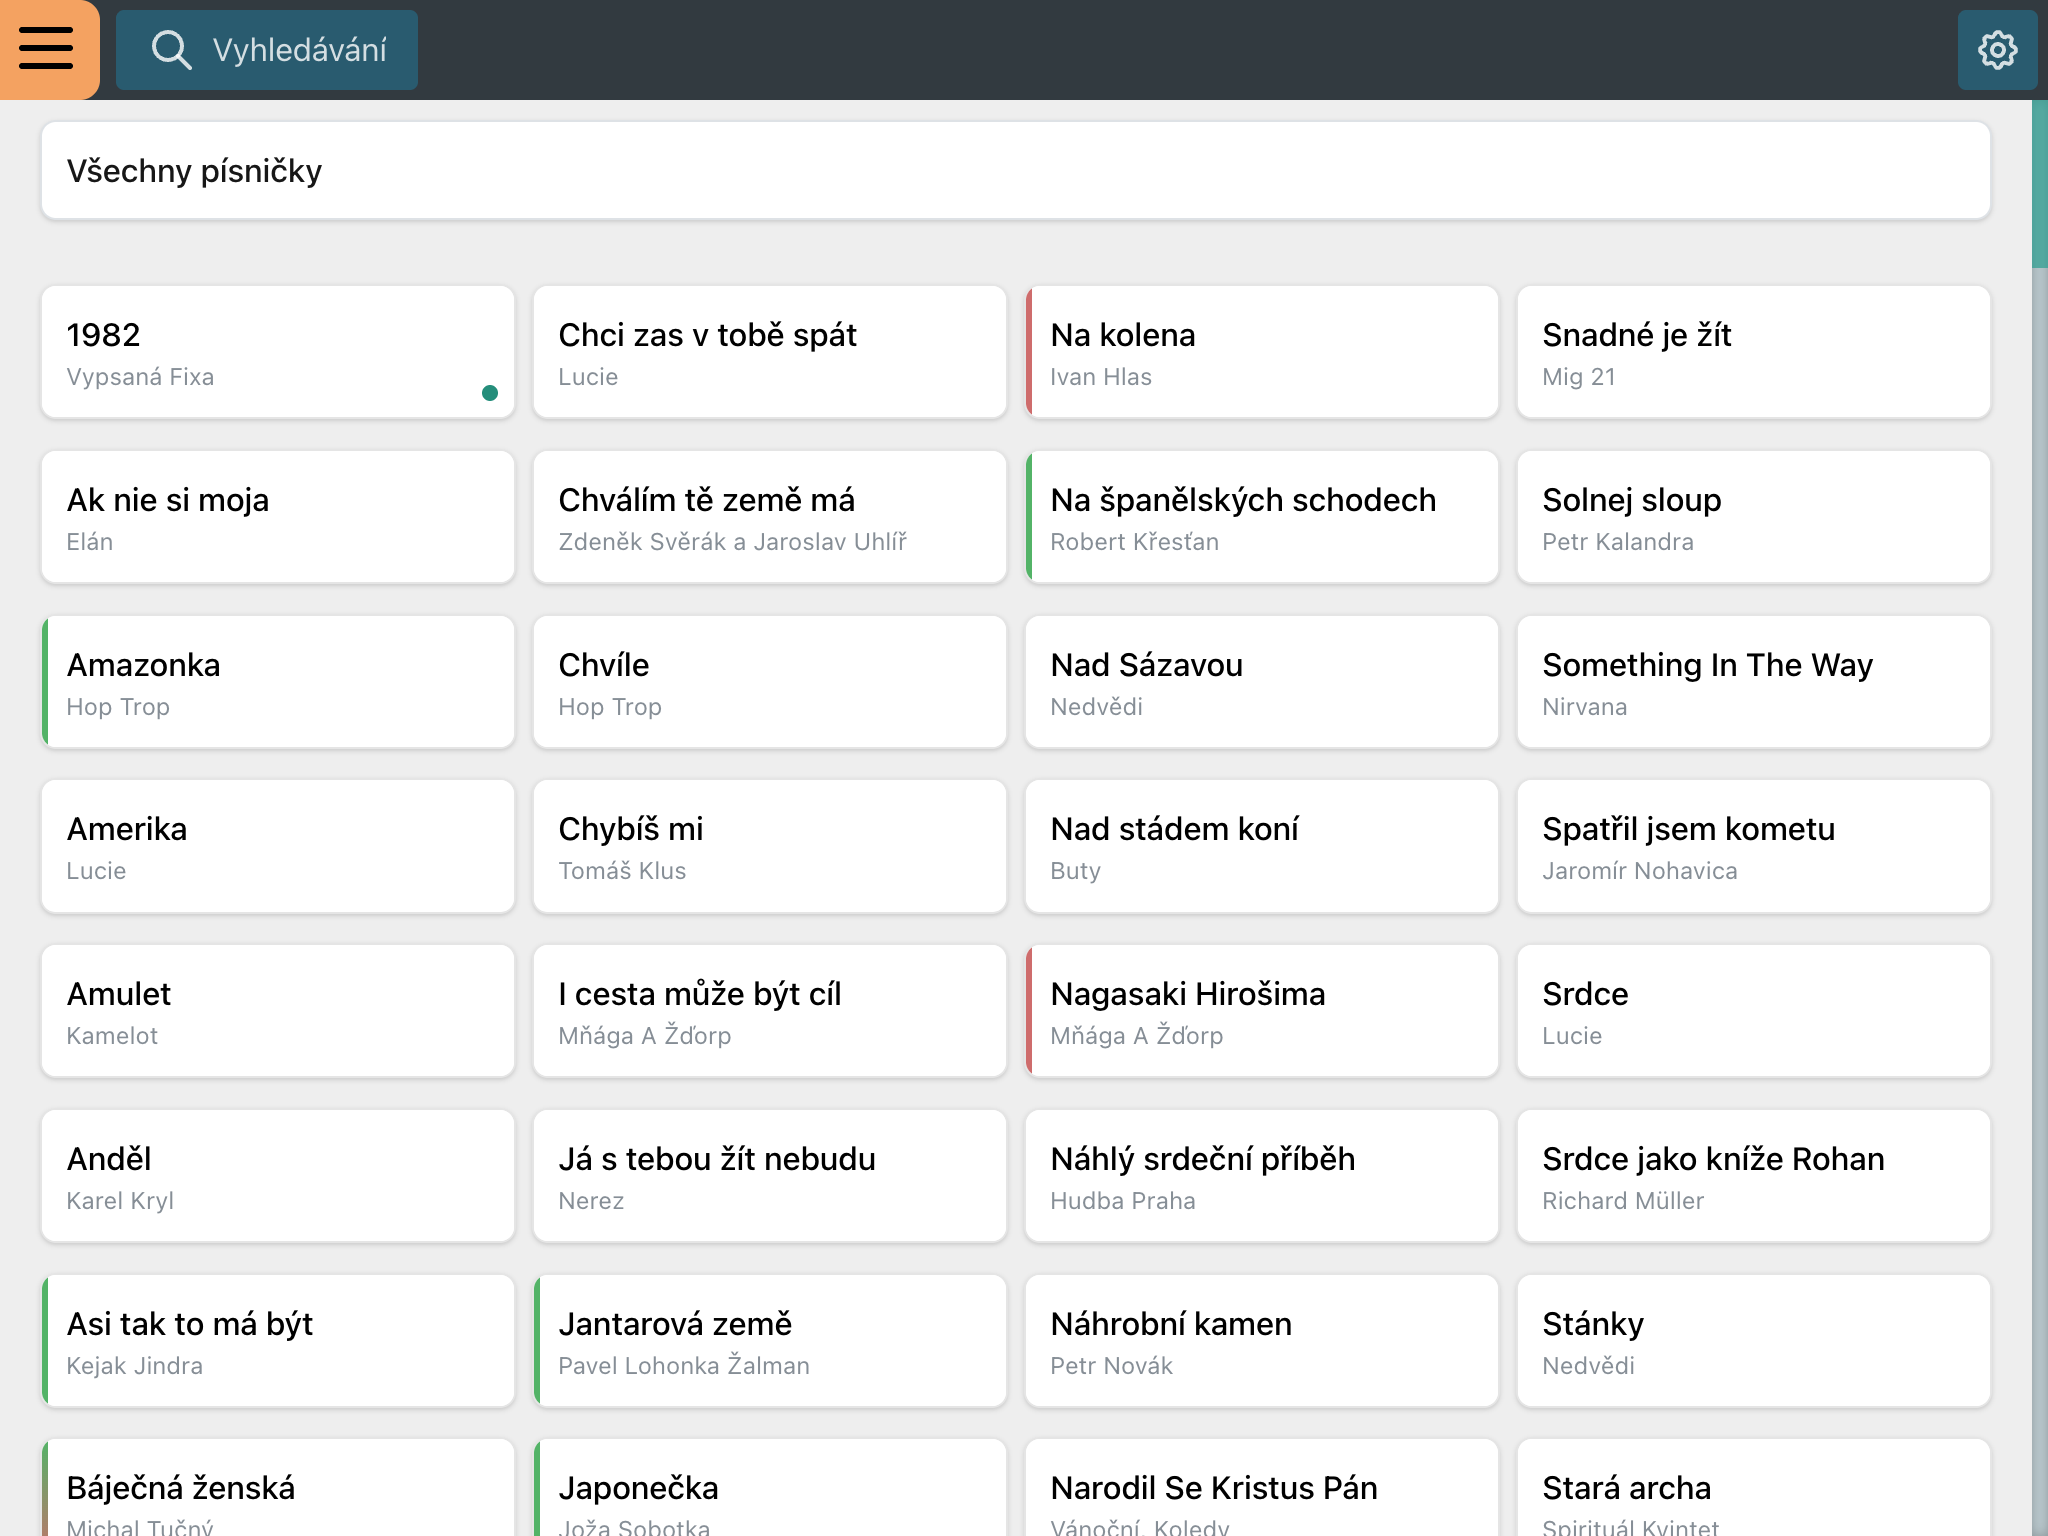Open Nad Sázavou by Nedvědi
This screenshot has width=2048, height=1536.
point(1262,682)
